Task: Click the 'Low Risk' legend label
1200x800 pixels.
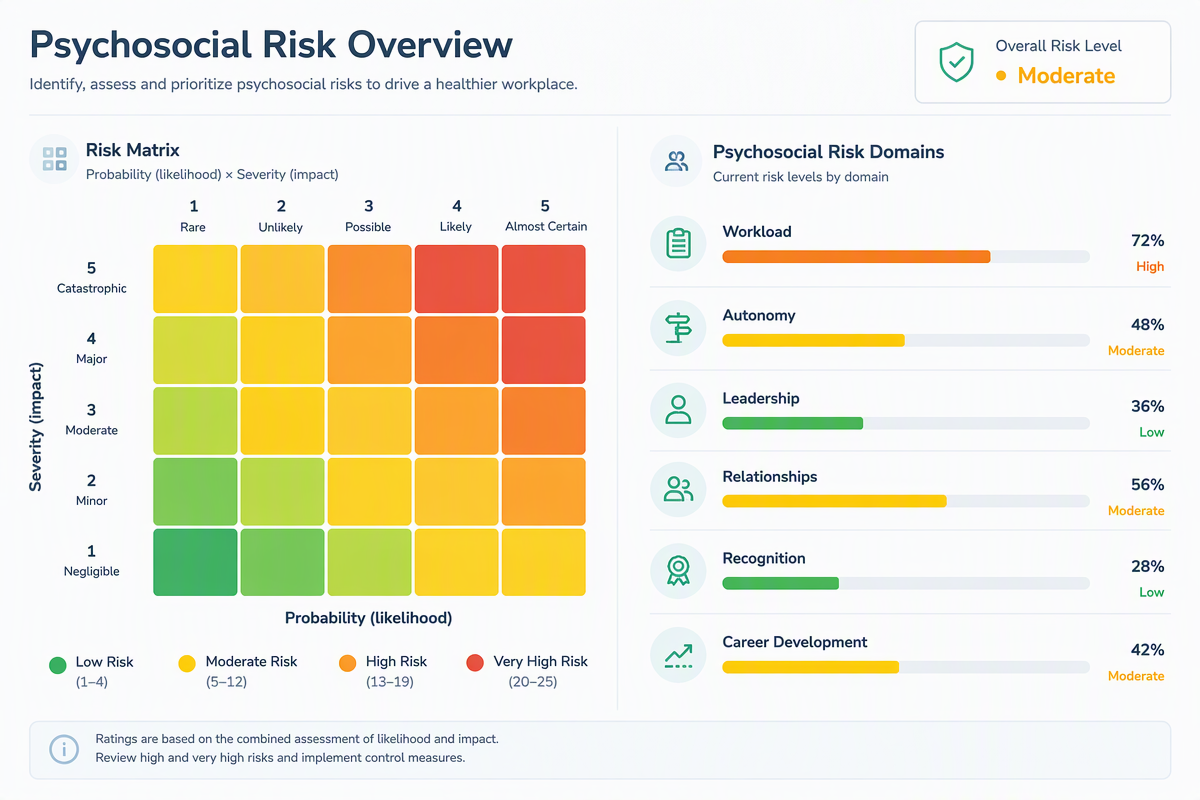Action: point(105,662)
